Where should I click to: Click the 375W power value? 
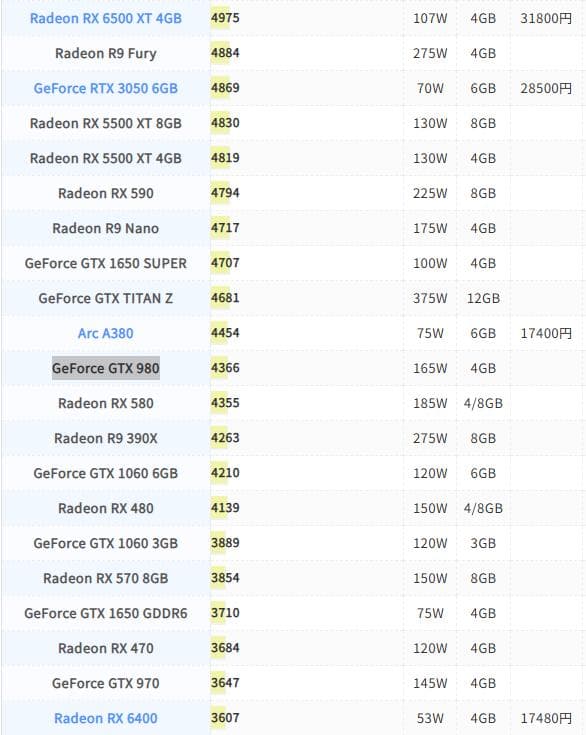pos(430,298)
